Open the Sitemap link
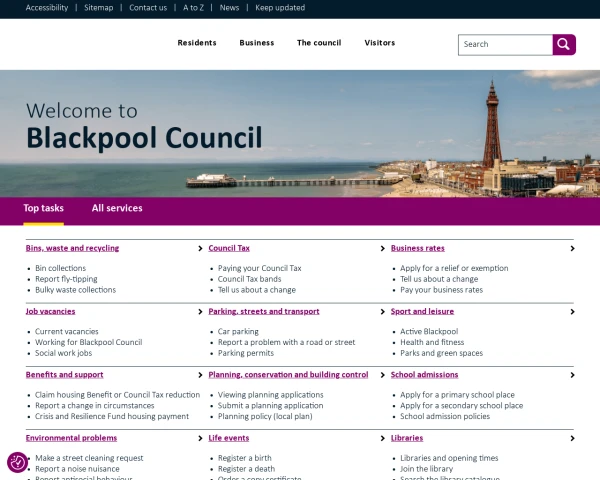 point(99,8)
